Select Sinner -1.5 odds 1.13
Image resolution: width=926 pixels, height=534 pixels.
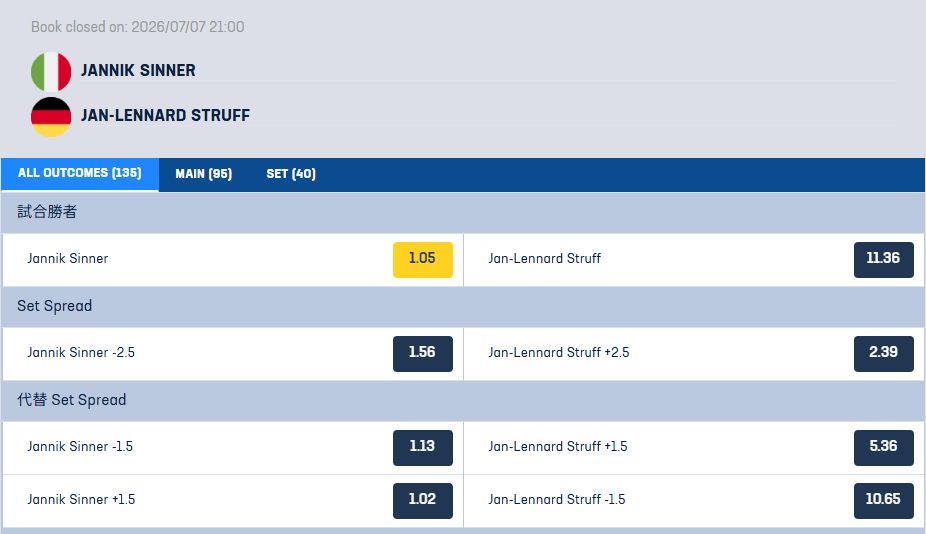click(x=423, y=447)
